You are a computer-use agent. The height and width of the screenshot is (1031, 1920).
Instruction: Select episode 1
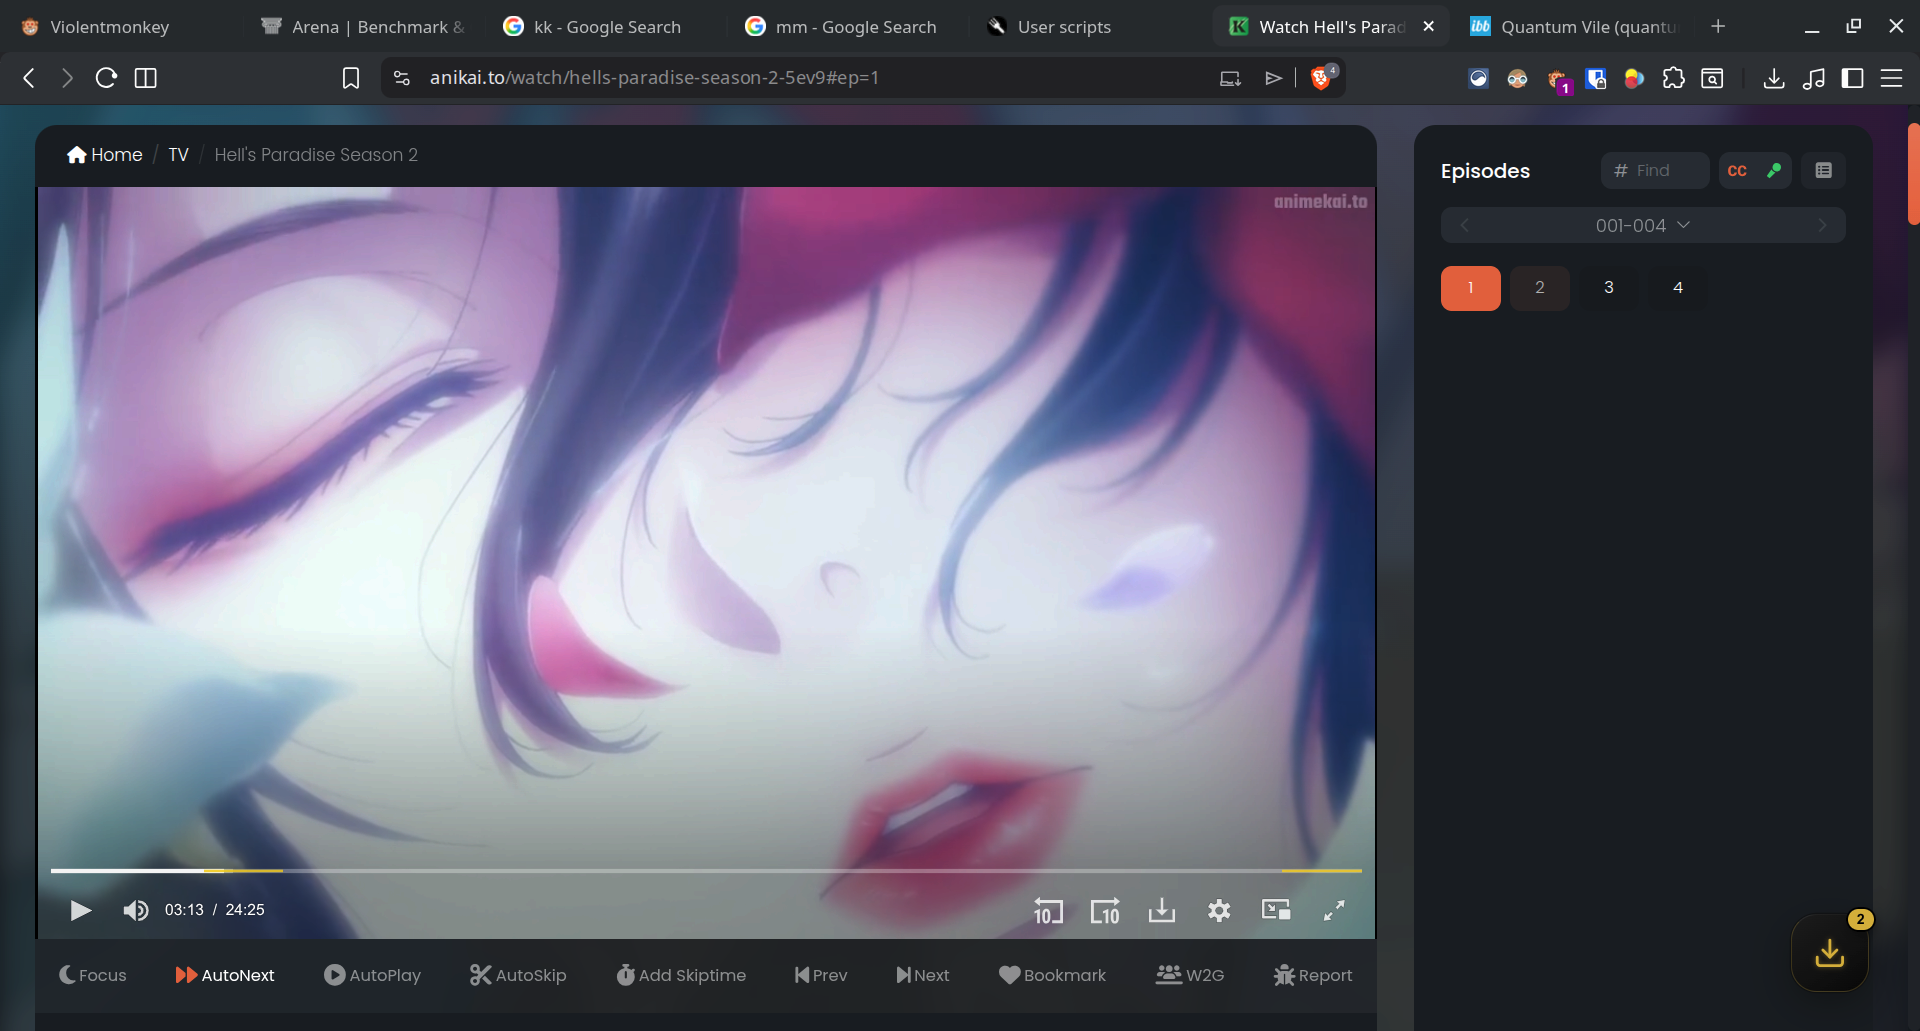tap(1471, 288)
